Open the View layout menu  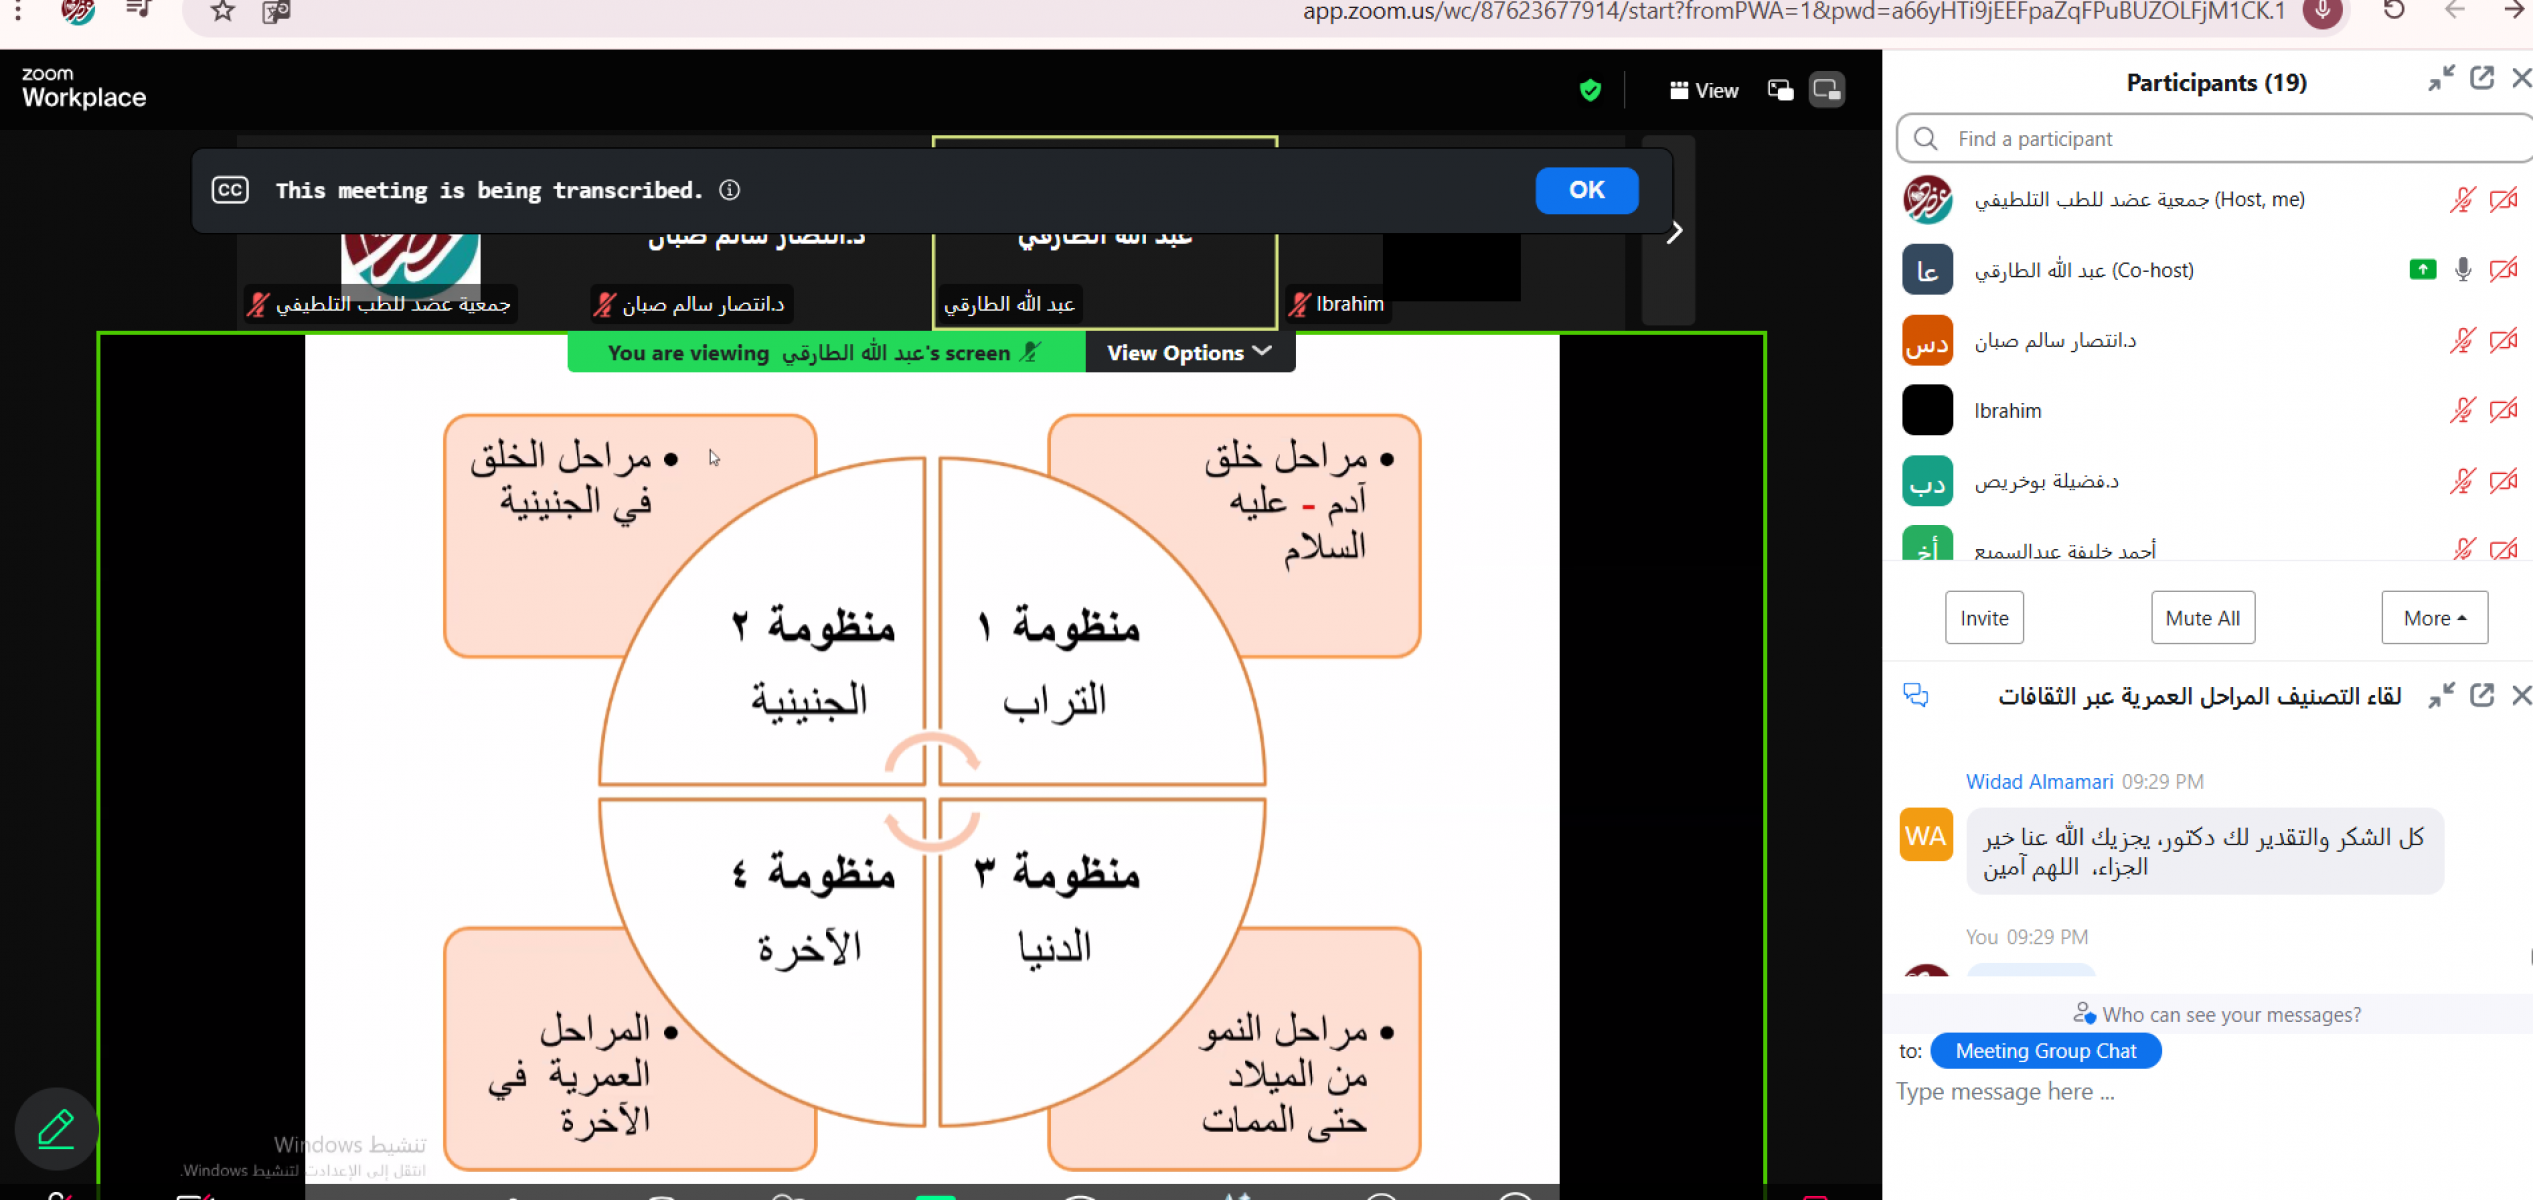tap(1704, 91)
